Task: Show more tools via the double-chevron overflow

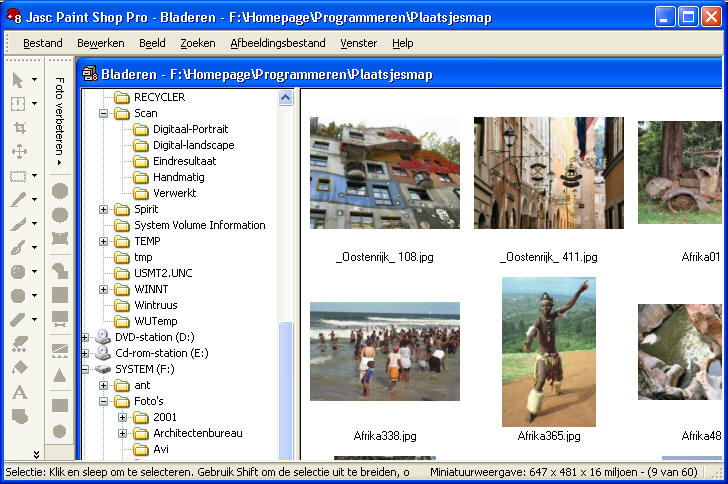Action: pyautogui.click(x=36, y=454)
